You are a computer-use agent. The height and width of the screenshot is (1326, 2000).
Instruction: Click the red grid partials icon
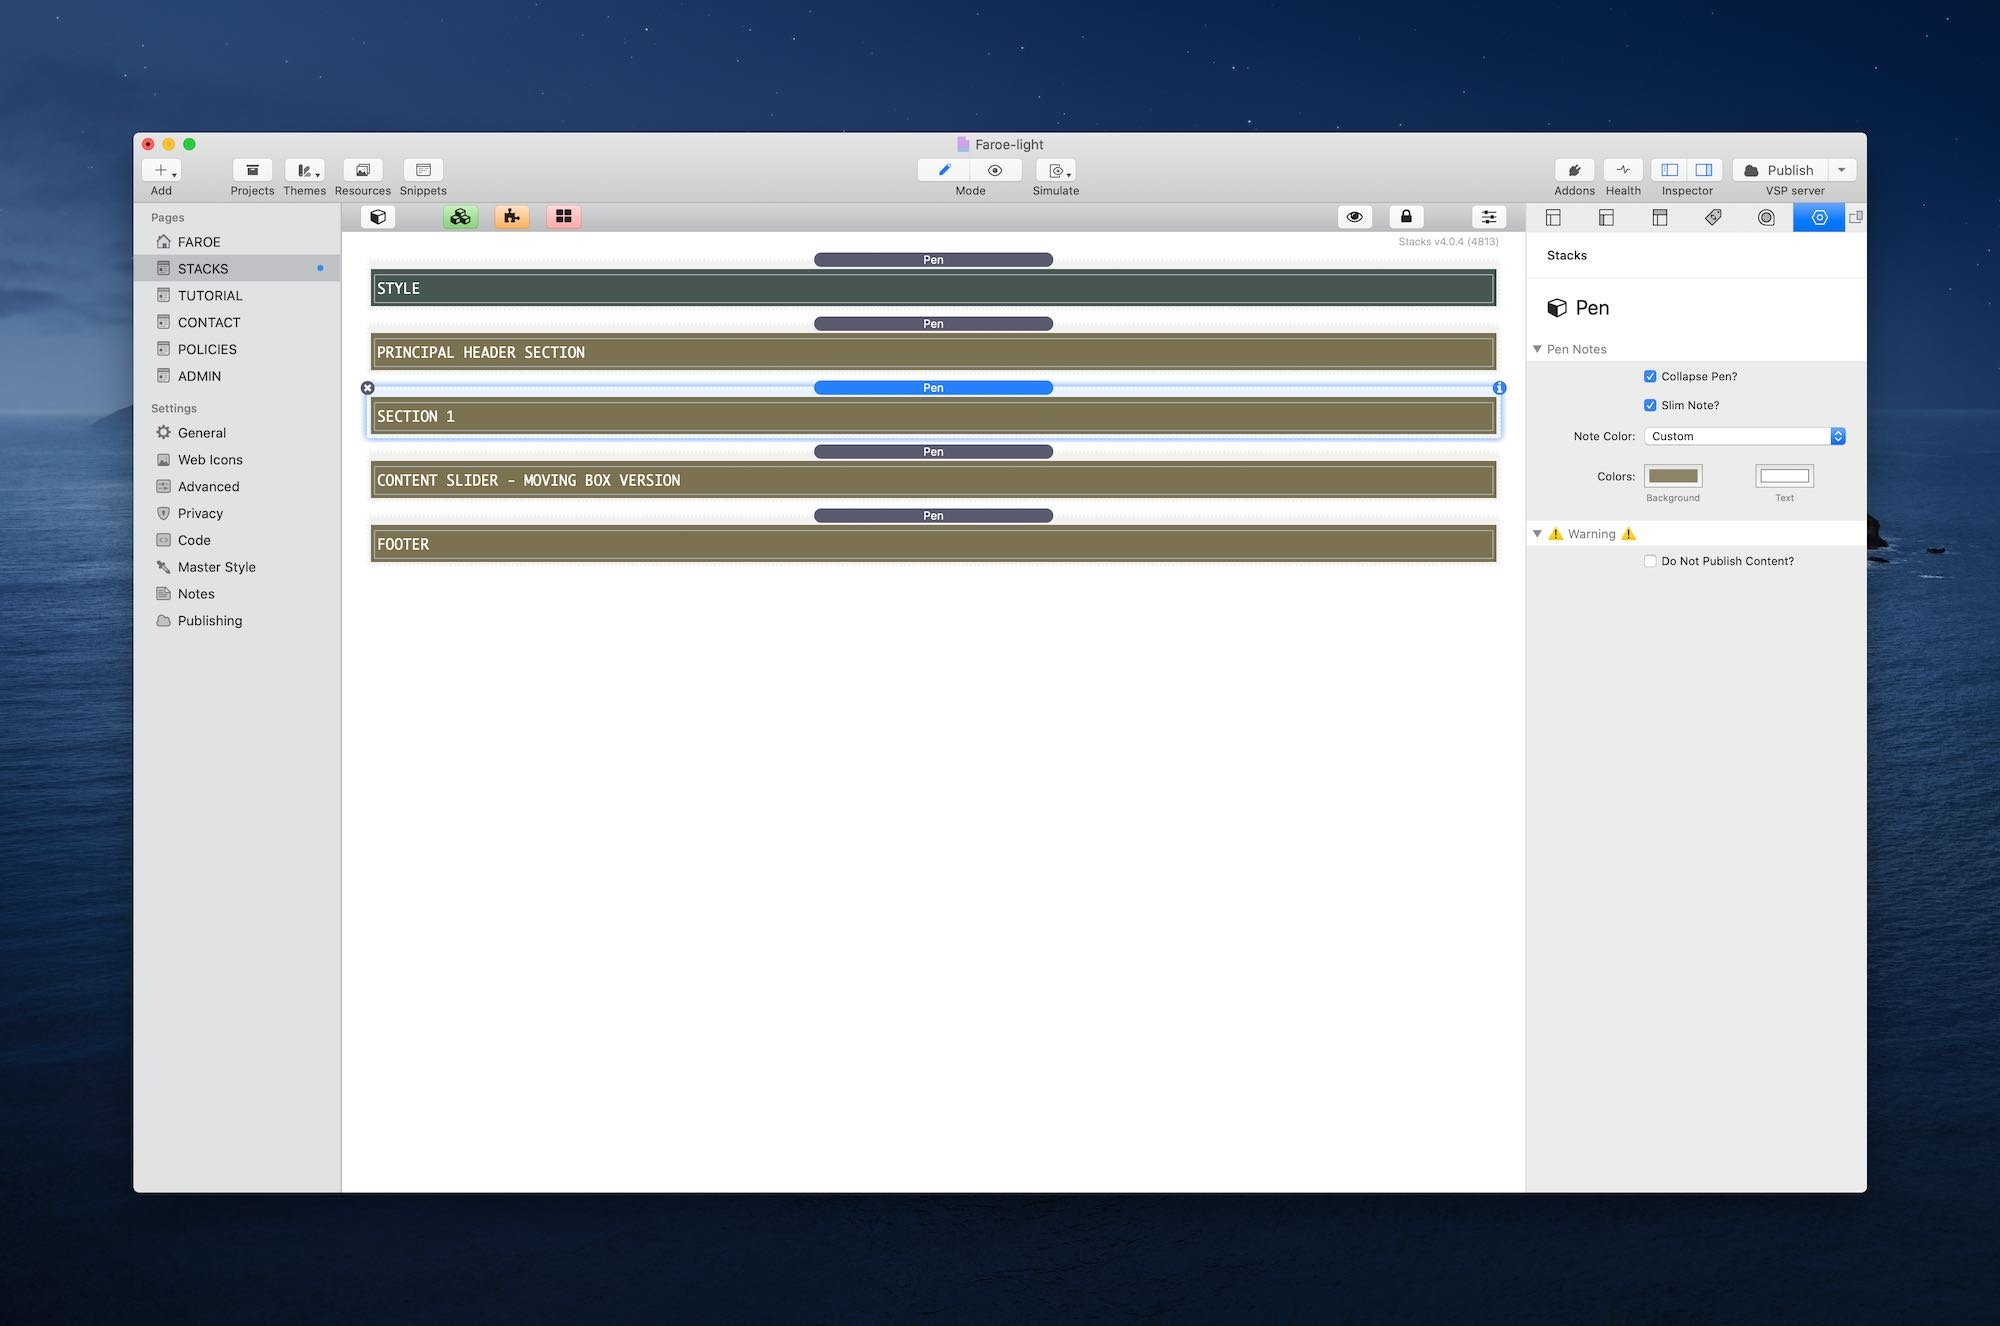(x=563, y=217)
